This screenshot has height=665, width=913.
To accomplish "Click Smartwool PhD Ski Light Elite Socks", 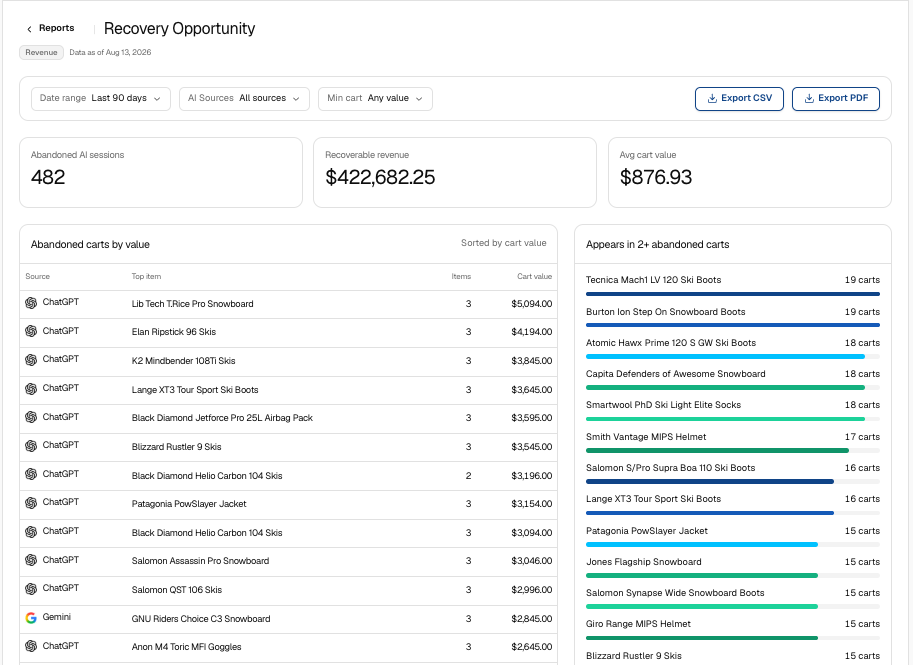I will (x=663, y=405).
